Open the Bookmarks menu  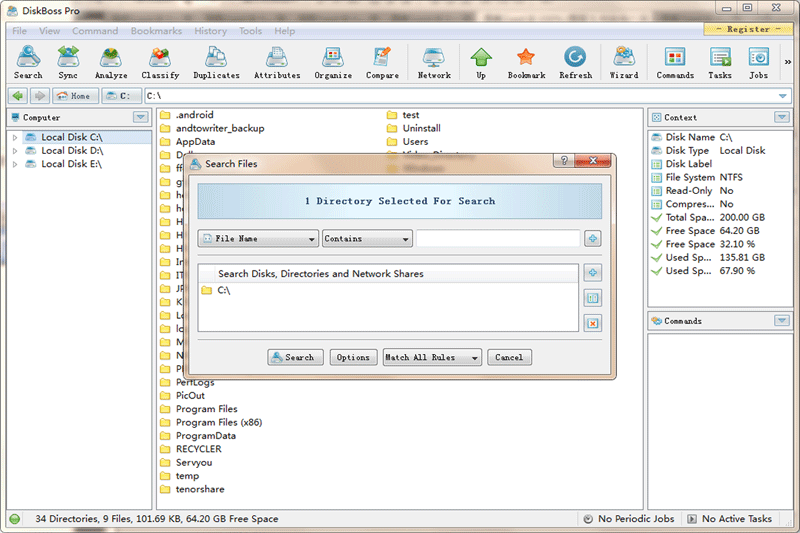(156, 31)
